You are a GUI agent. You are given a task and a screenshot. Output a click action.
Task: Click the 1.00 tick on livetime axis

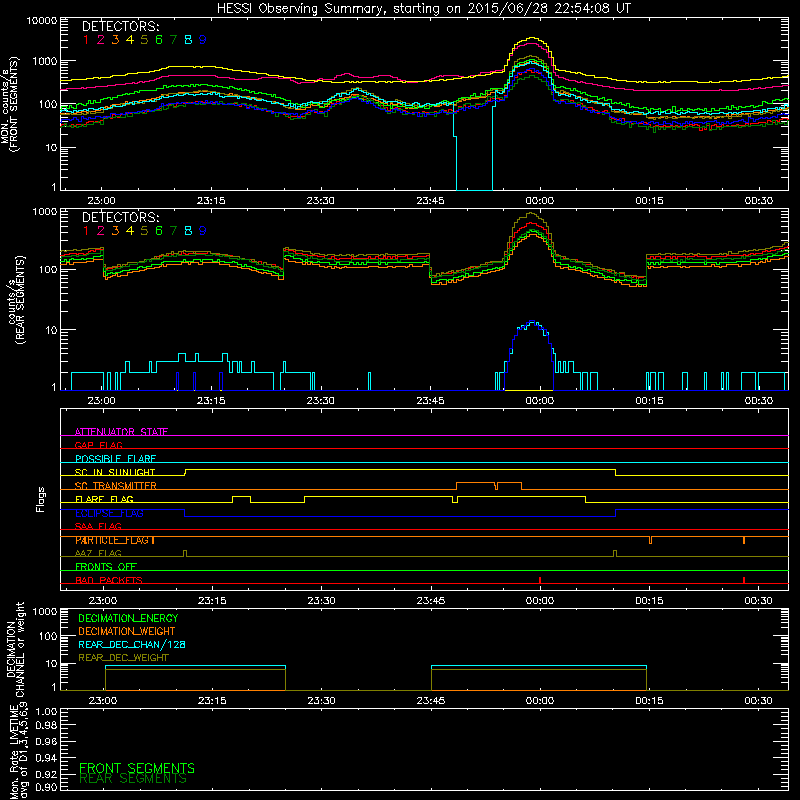tap(46, 712)
